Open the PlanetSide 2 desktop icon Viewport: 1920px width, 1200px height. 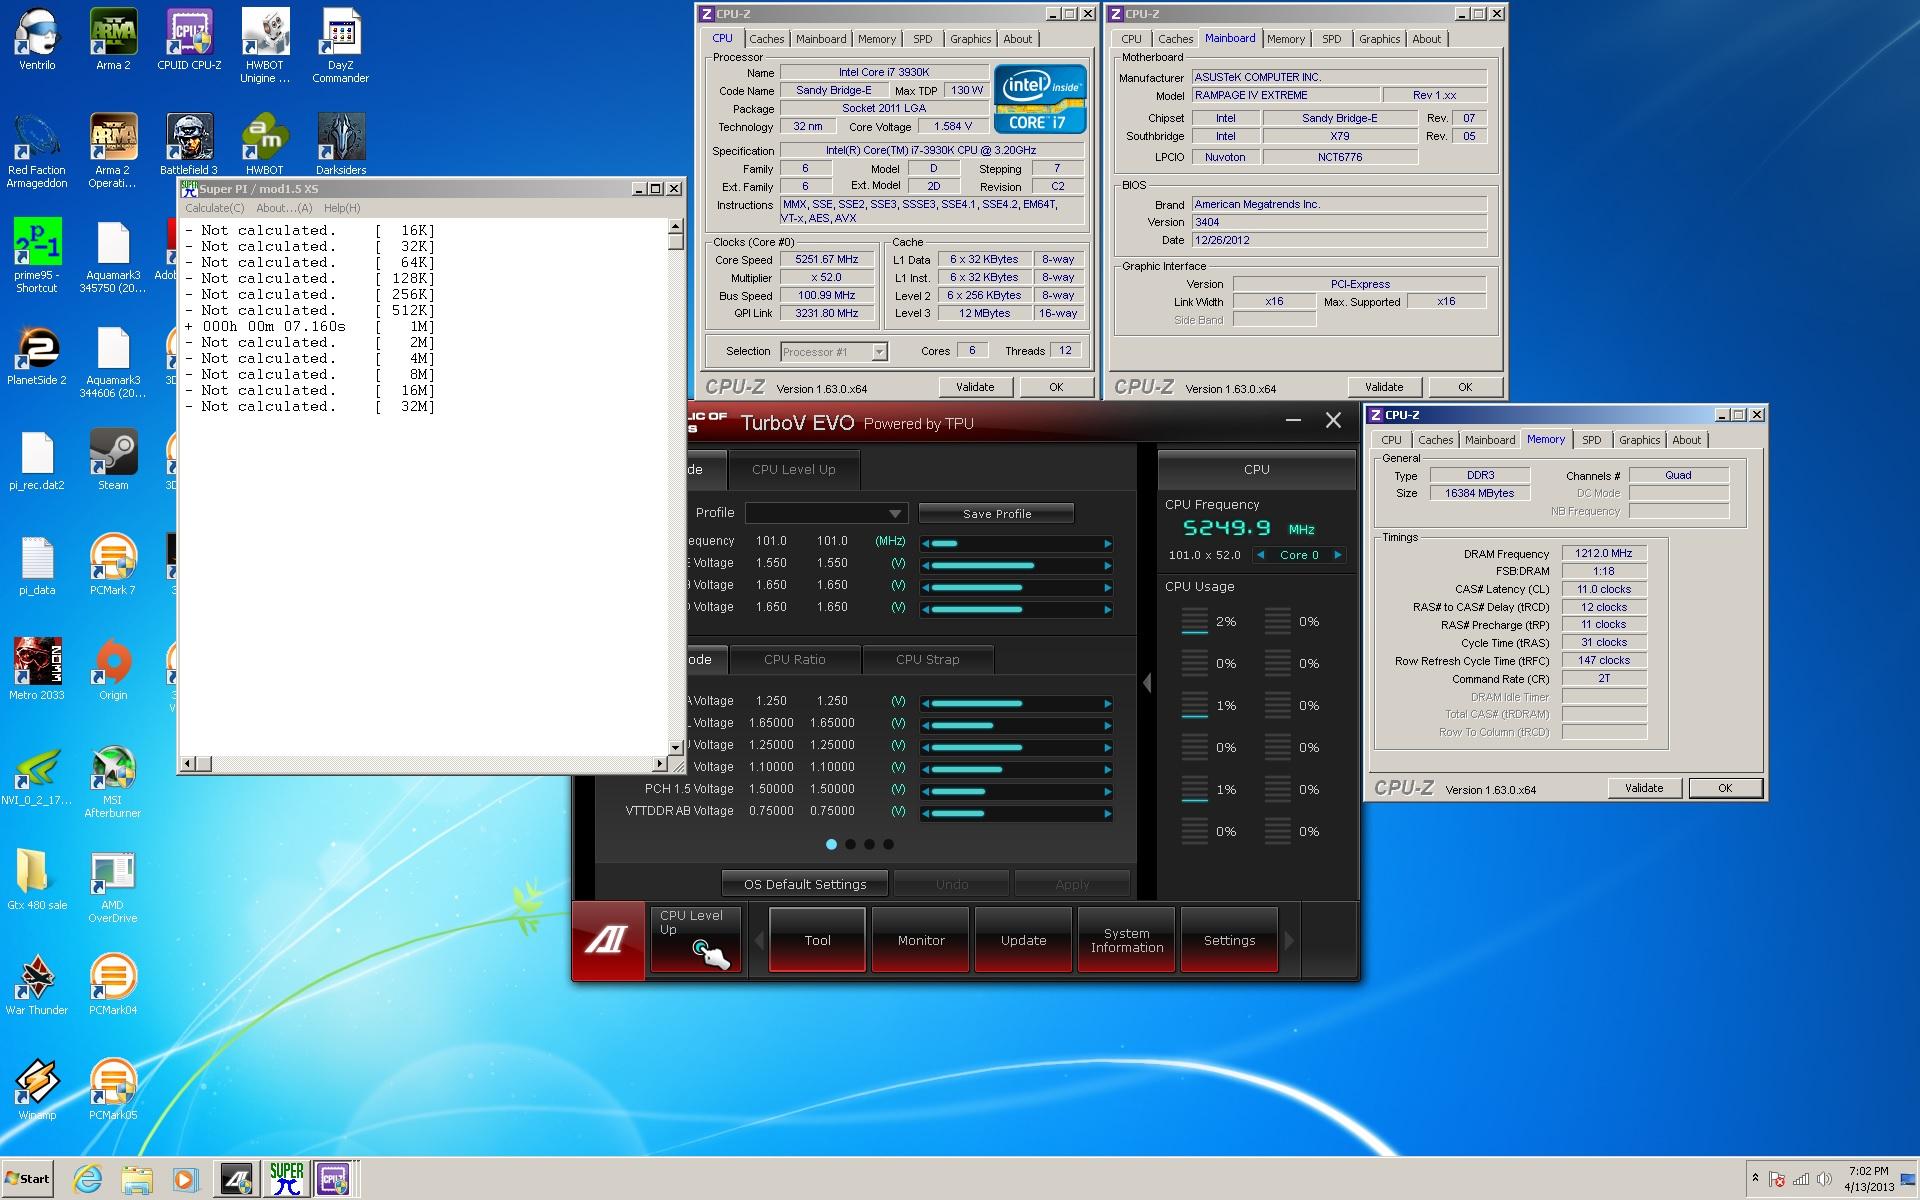pos(37,355)
